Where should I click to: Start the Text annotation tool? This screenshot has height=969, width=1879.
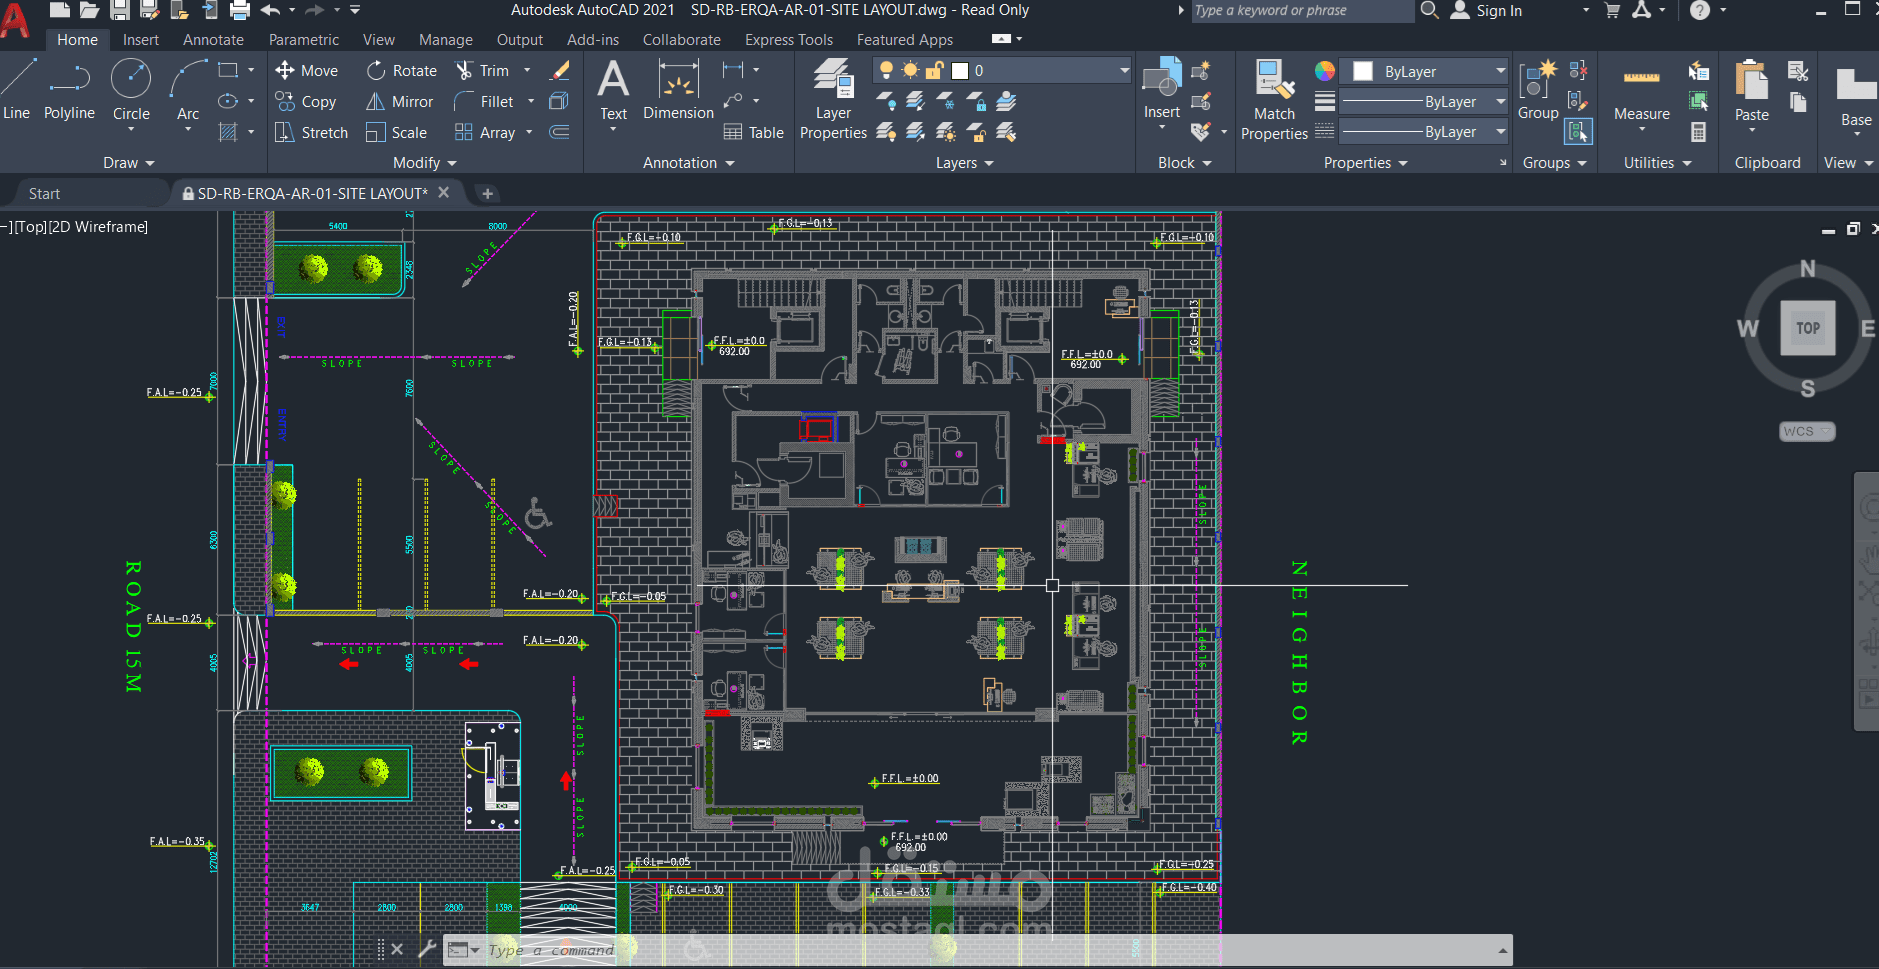click(613, 90)
